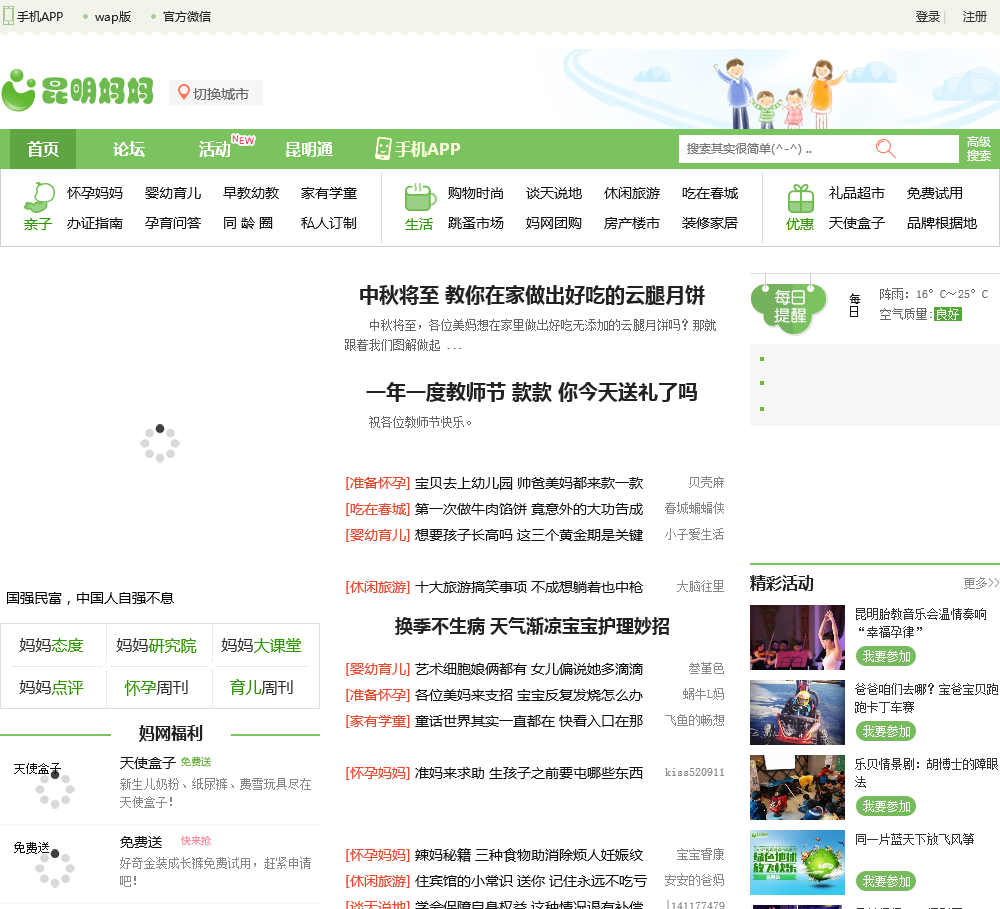1000x909 pixels.
Task: Click 我要参加 for 昆明胎教音乐会
Action: (886, 656)
